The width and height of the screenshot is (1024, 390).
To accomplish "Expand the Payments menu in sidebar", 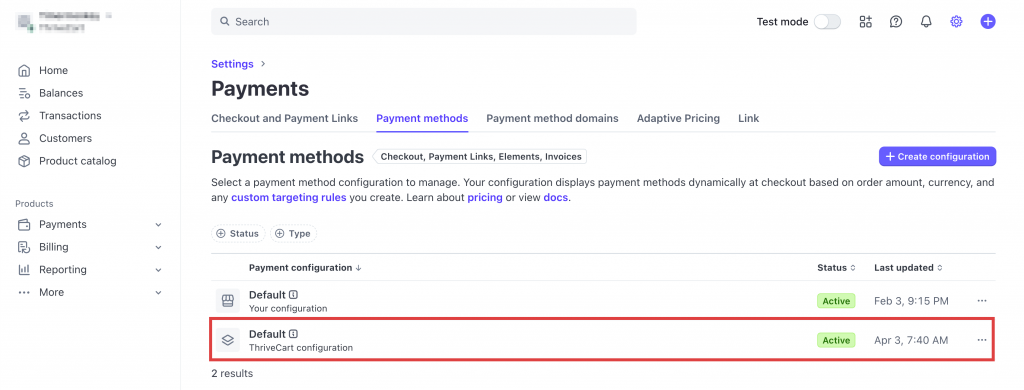I will [89, 225].
